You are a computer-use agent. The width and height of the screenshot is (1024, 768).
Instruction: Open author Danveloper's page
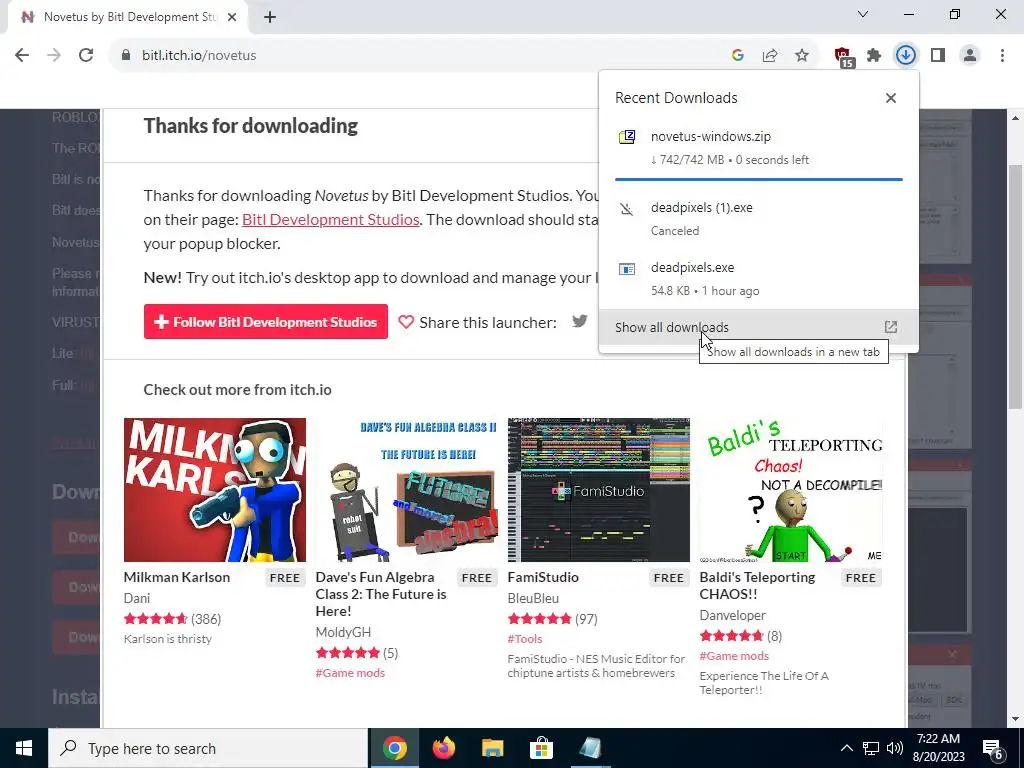(732, 615)
